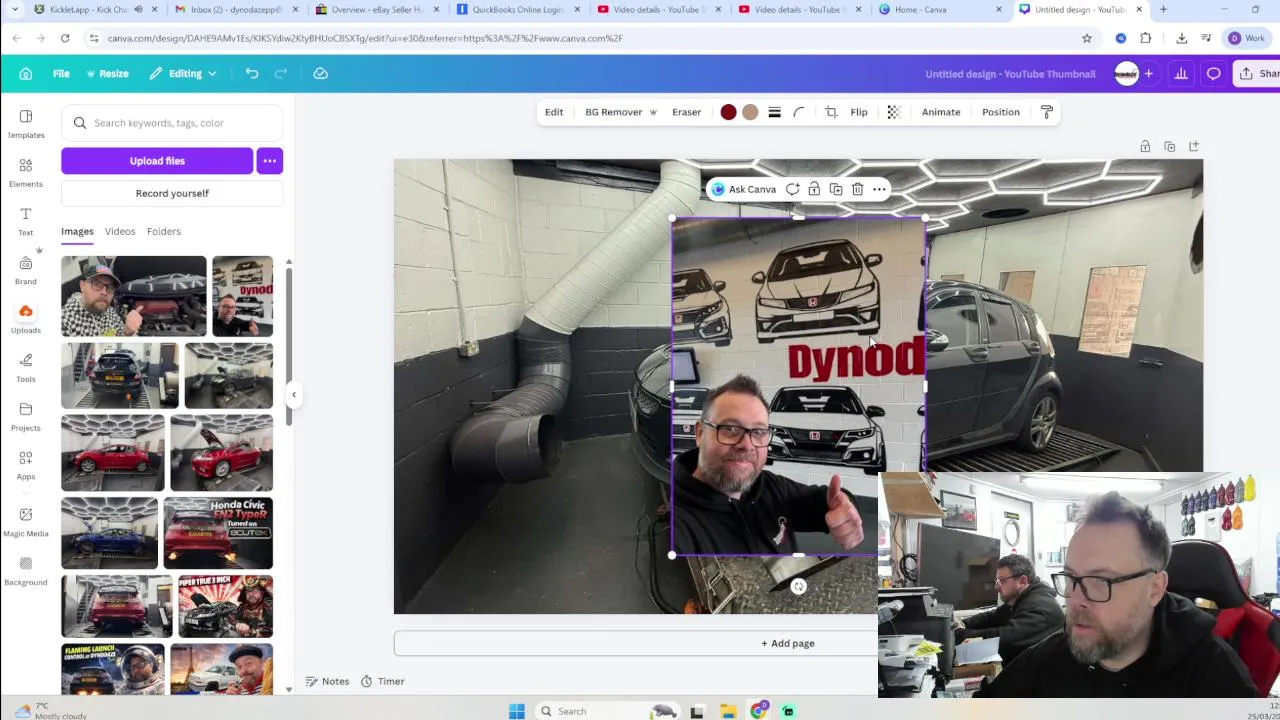The width and height of the screenshot is (1280, 720).
Task: Open the transparency checkerboard control
Action: click(894, 112)
